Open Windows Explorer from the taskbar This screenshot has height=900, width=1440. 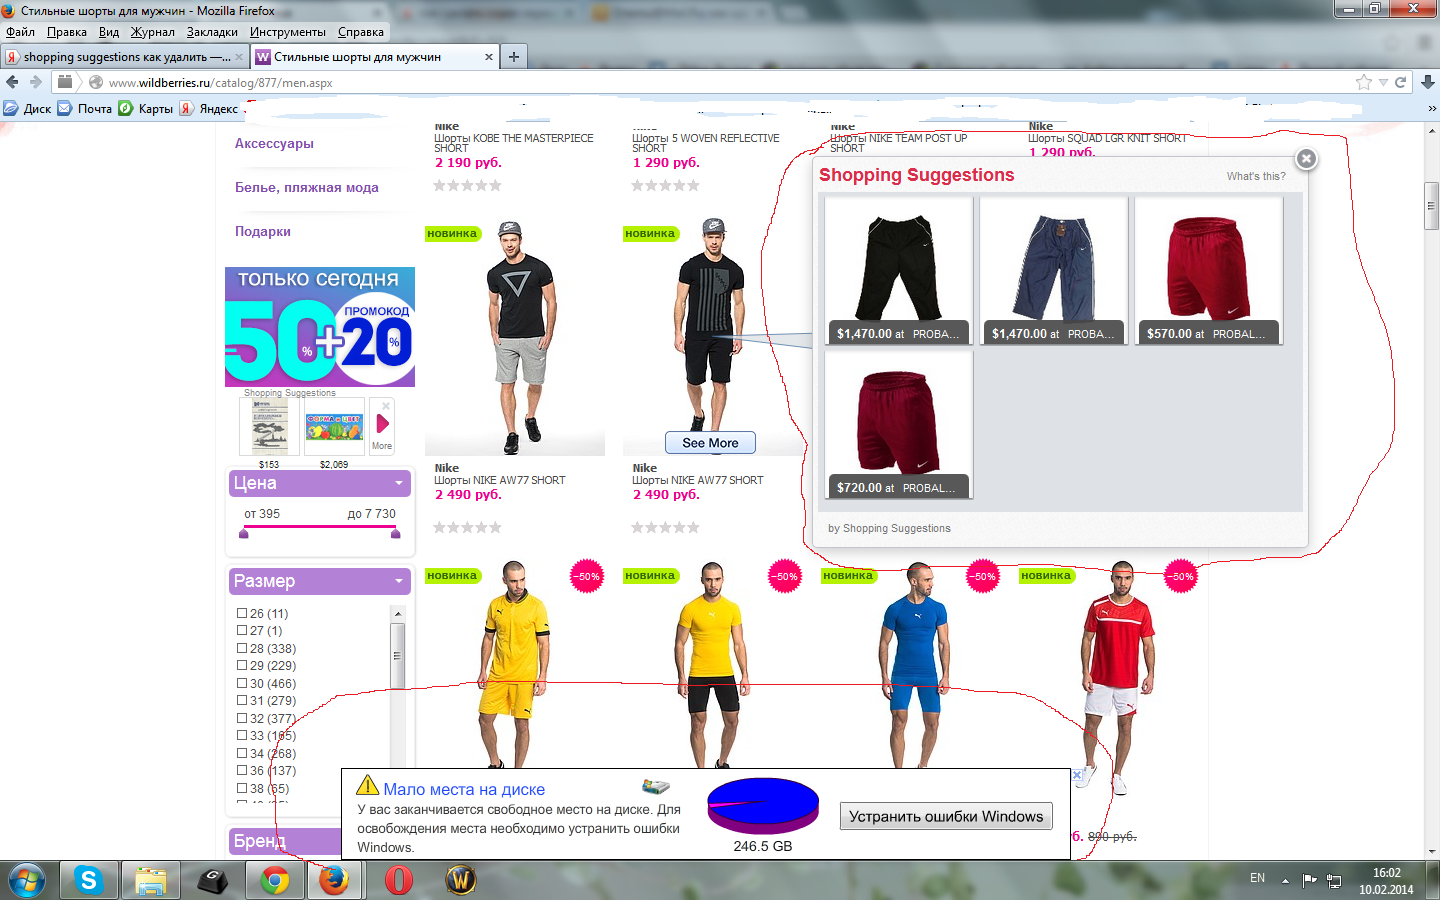click(x=150, y=880)
